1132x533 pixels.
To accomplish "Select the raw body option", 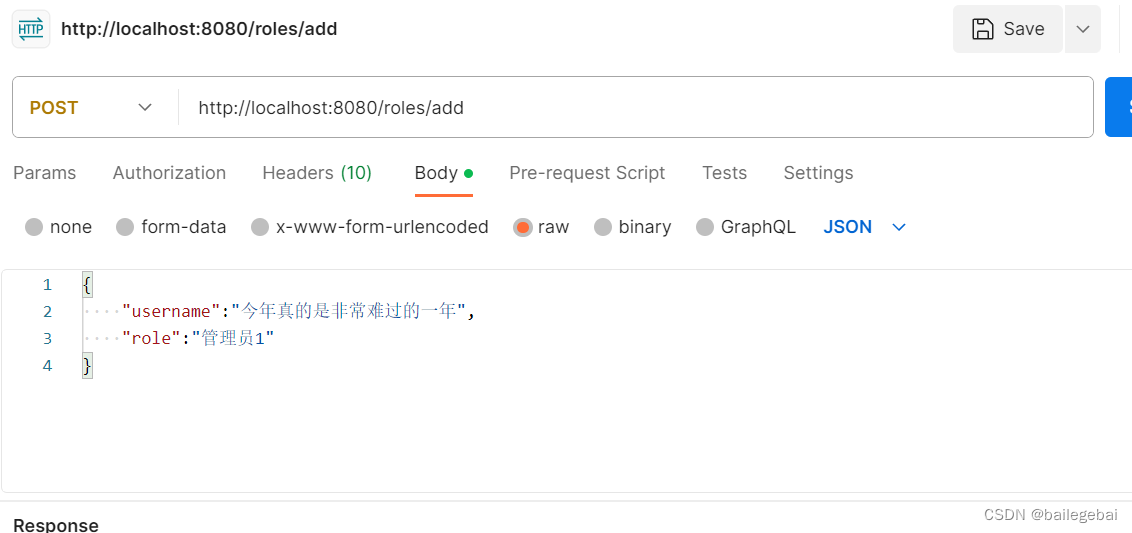I will point(522,227).
